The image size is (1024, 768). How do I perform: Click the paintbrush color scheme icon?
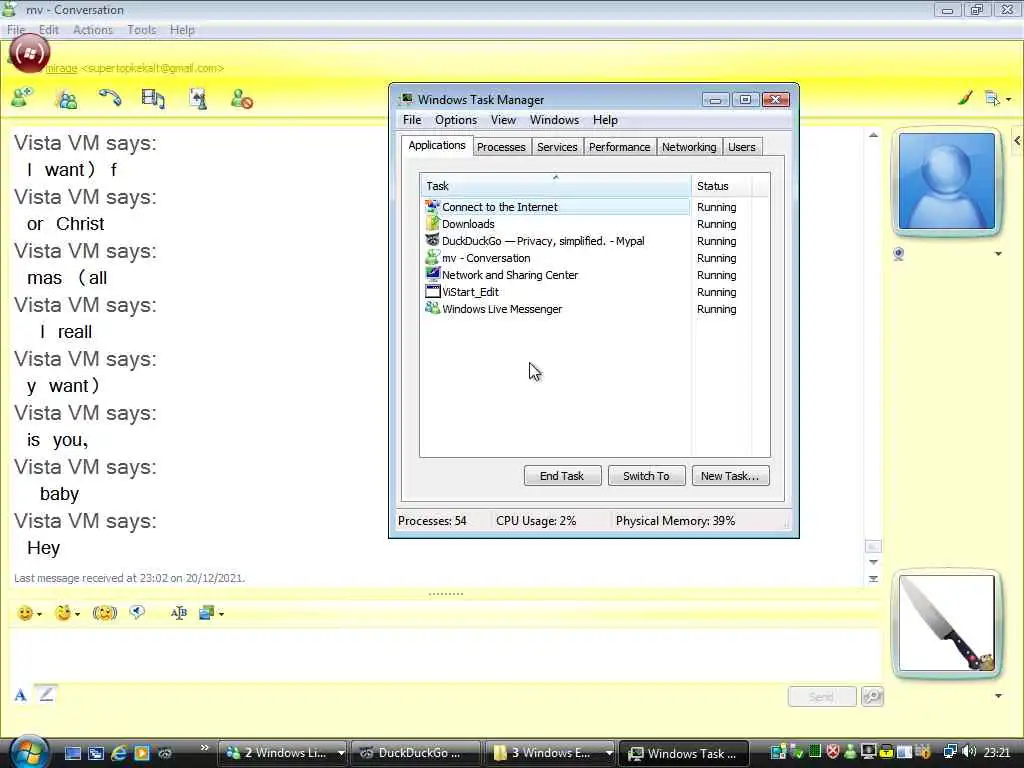pos(965,99)
